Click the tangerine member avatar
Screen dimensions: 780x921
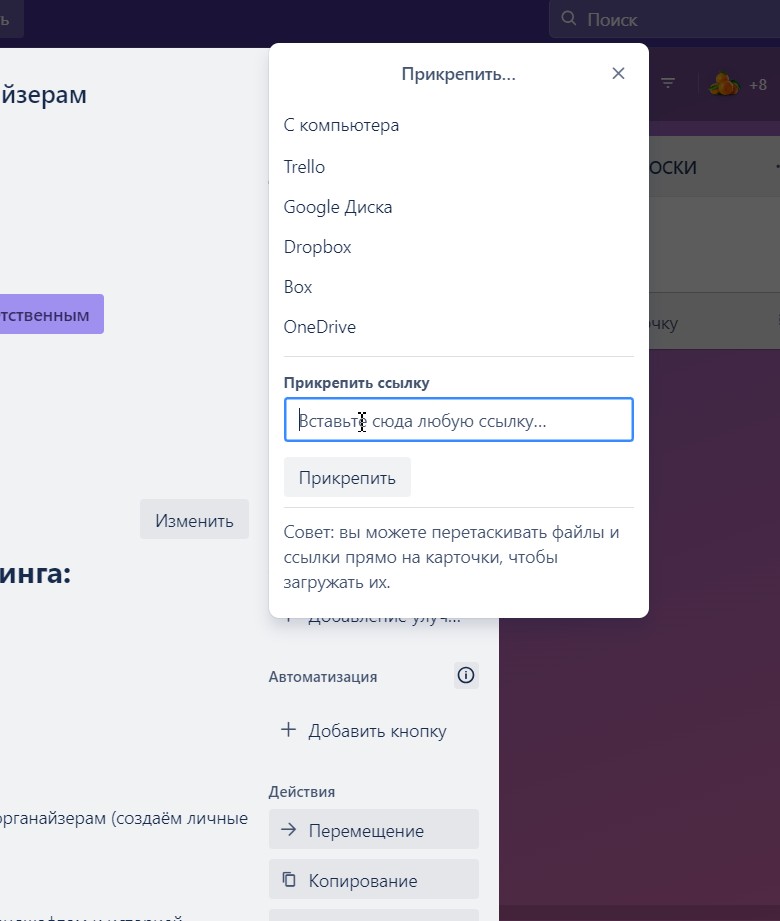click(722, 84)
